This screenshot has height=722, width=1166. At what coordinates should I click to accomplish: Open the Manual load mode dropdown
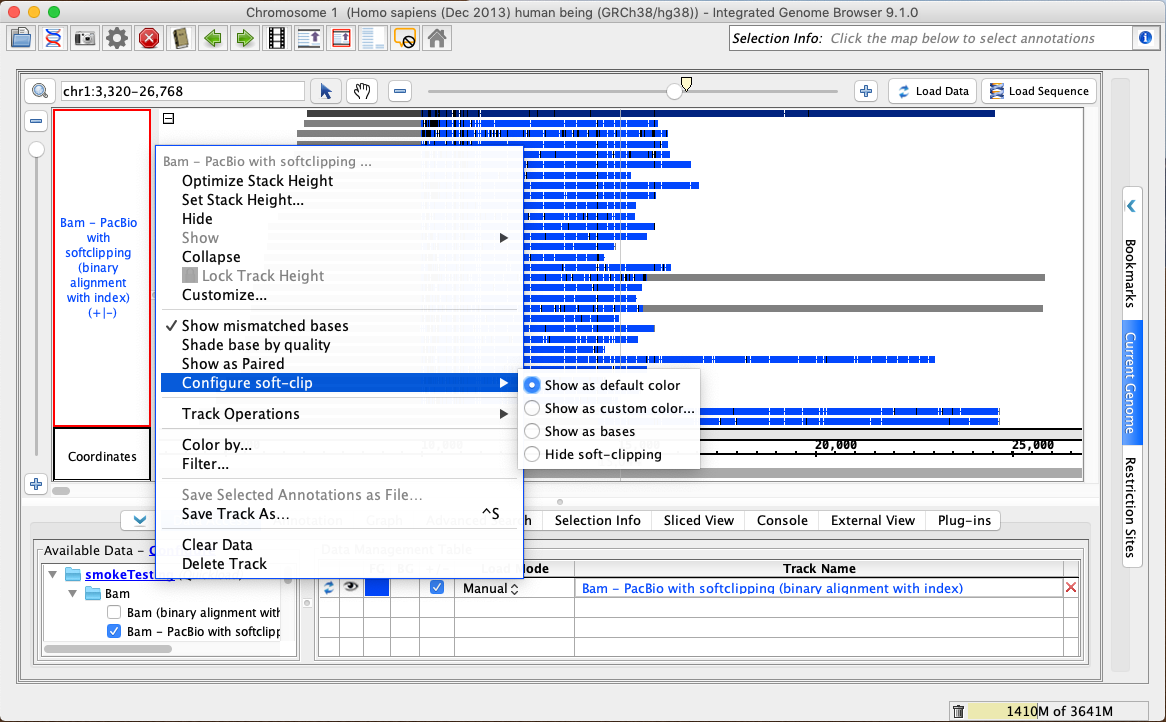pos(490,588)
